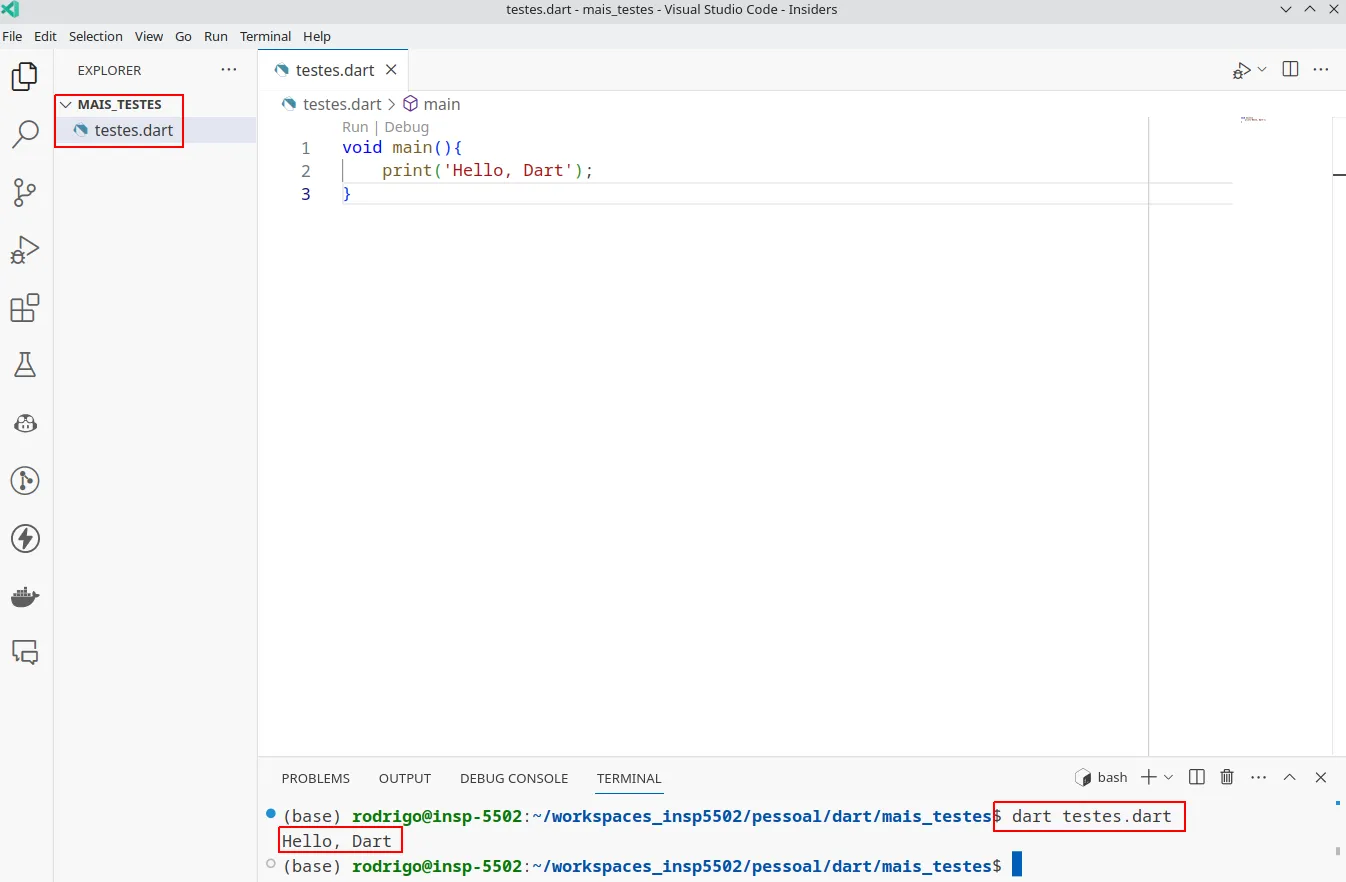
Task: Open the launch profile dropdown next to plus
Action: [x=1169, y=777]
